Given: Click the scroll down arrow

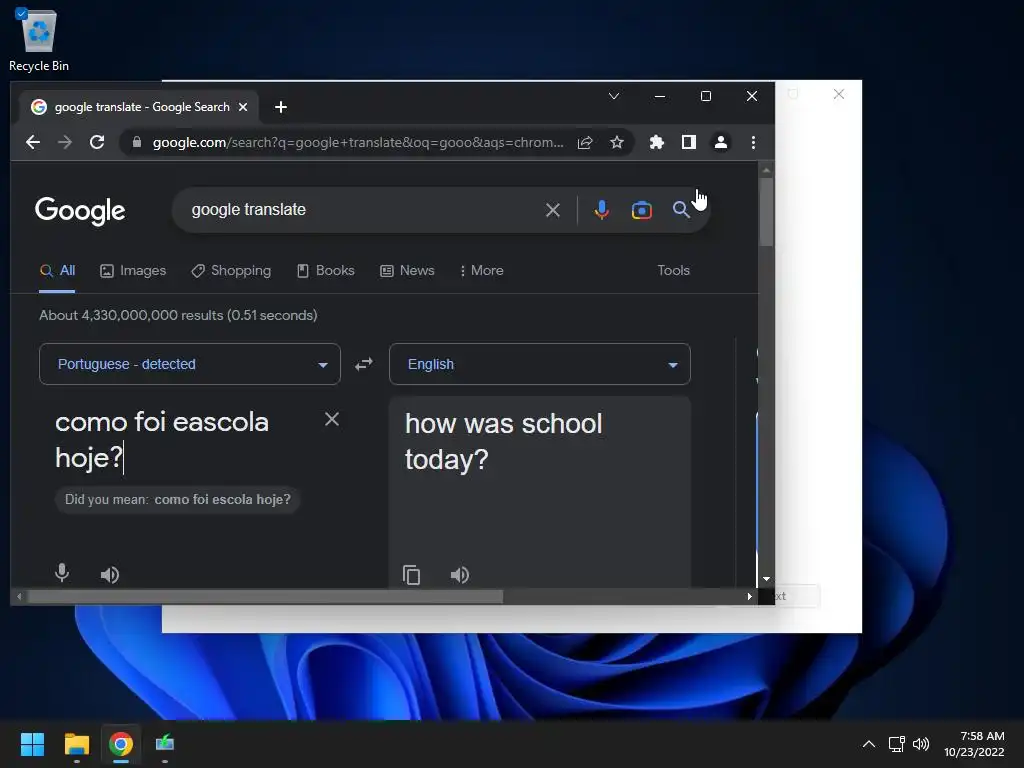Looking at the screenshot, I should (x=766, y=579).
